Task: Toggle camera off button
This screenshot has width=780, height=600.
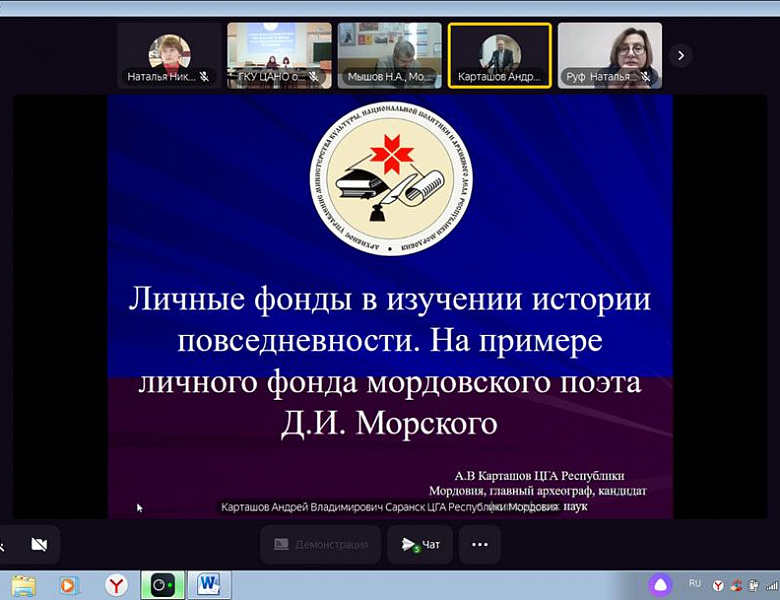Action: 39,544
